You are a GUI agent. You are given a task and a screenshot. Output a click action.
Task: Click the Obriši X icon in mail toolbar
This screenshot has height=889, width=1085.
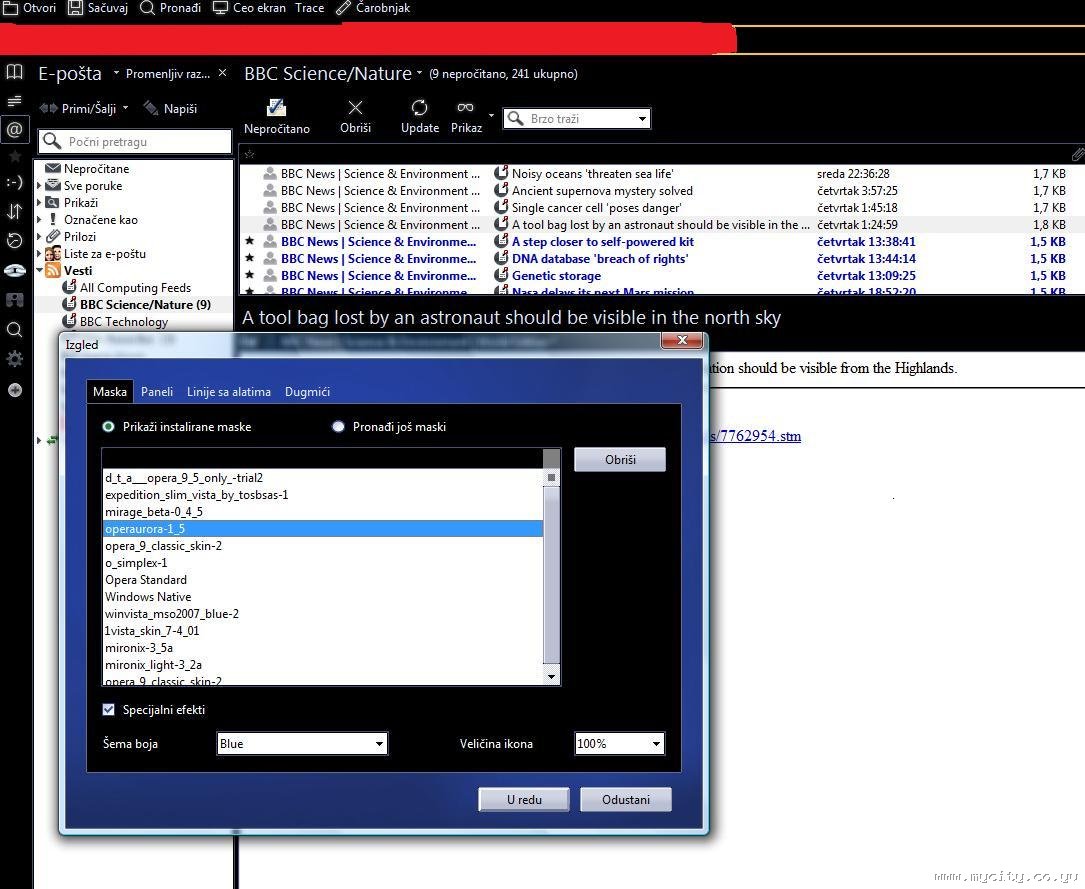pos(355,108)
